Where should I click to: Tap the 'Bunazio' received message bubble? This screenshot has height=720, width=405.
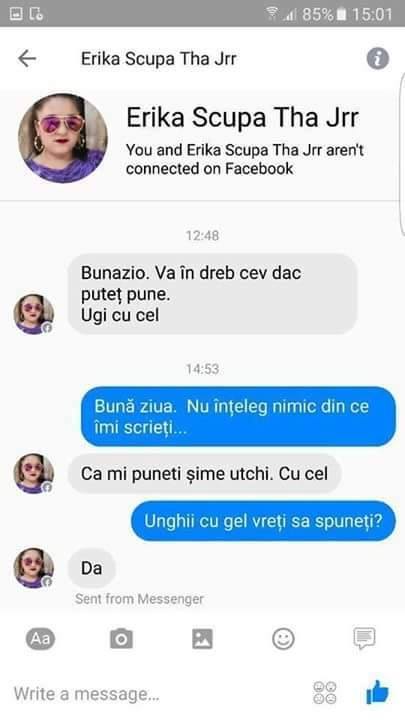pyautogui.click(x=213, y=294)
